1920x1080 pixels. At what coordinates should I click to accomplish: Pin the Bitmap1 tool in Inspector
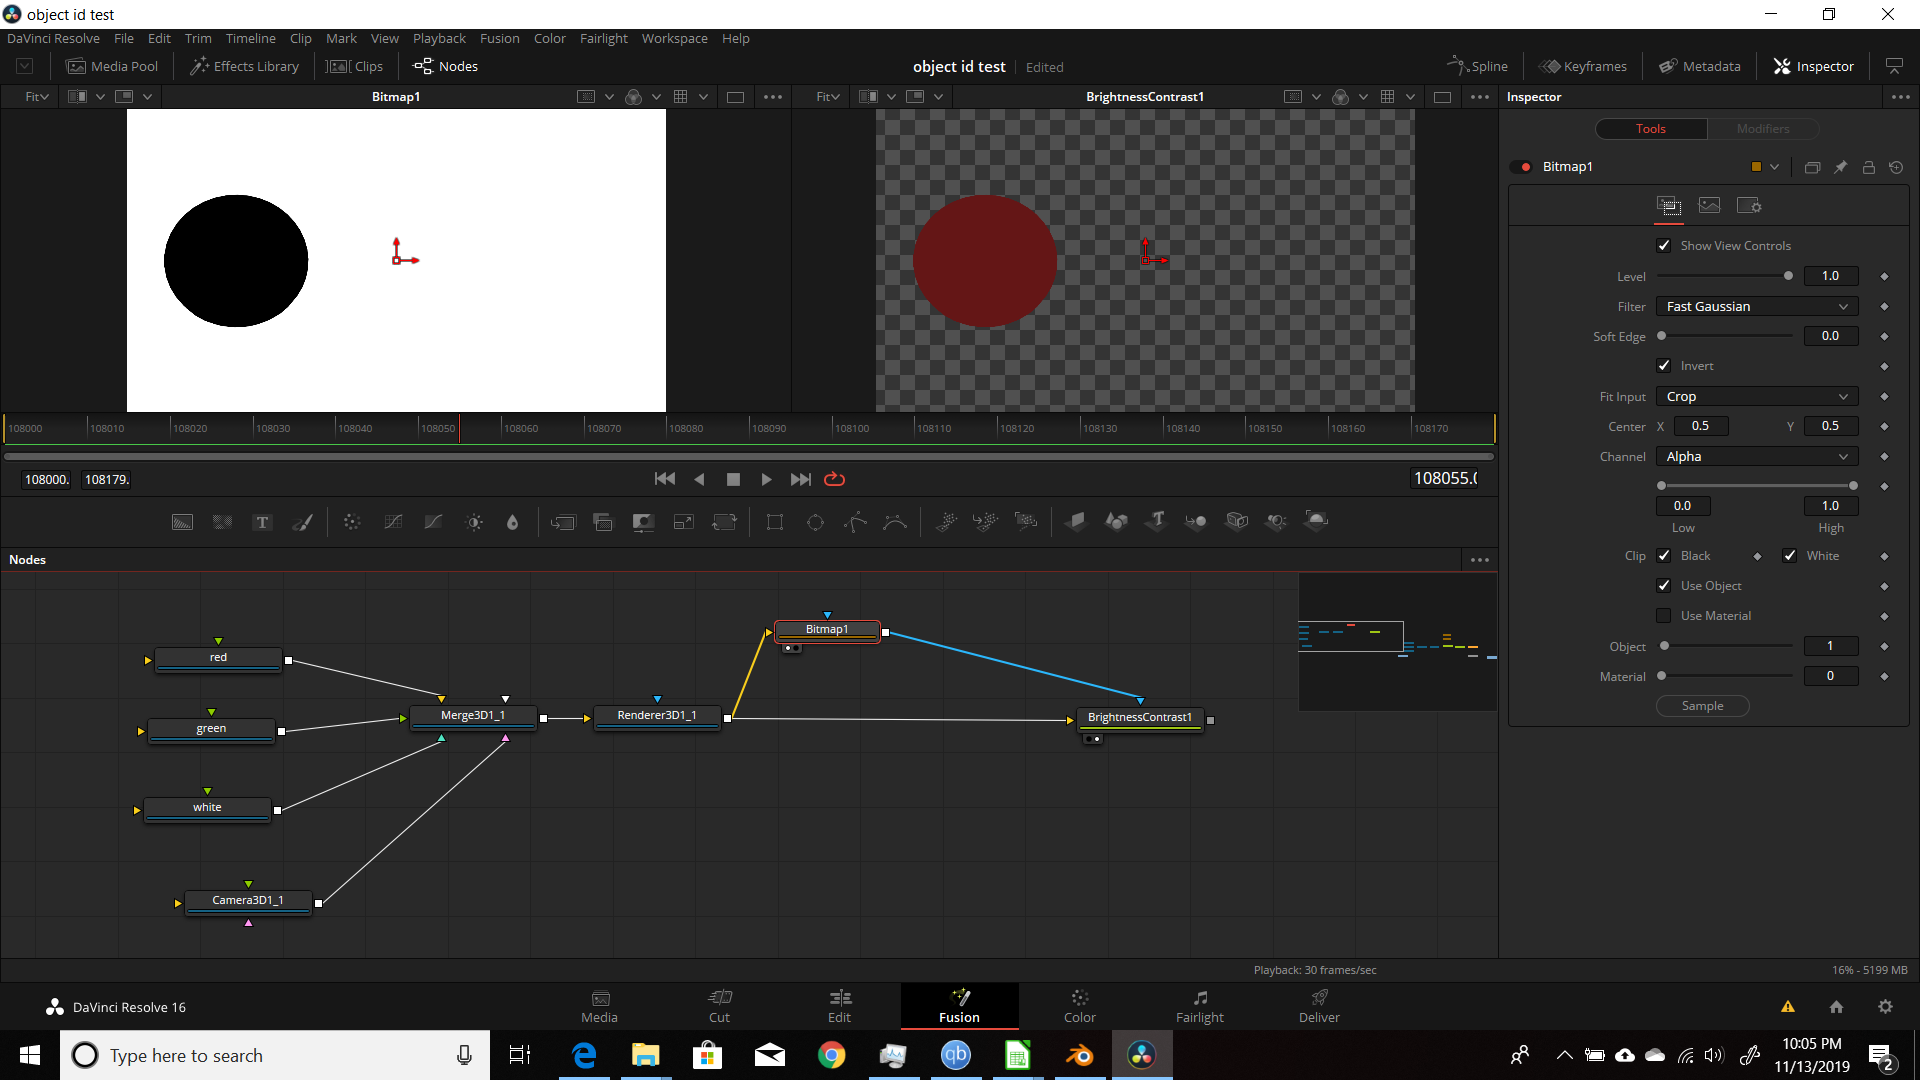[x=1840, y=167]
